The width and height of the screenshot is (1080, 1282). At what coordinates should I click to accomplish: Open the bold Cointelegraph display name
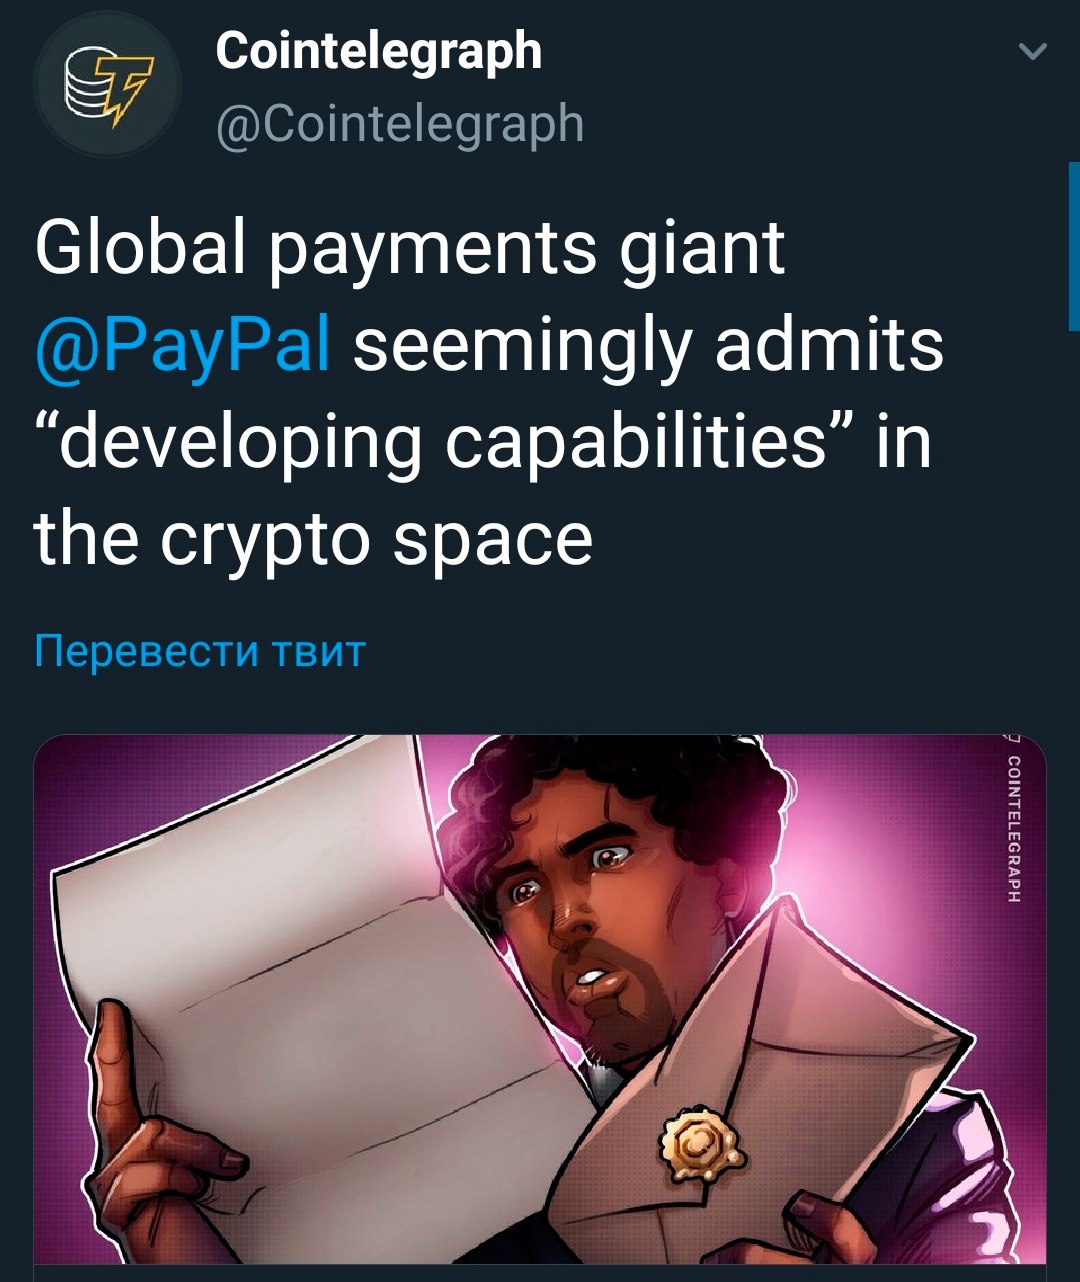tap(378, 50)
